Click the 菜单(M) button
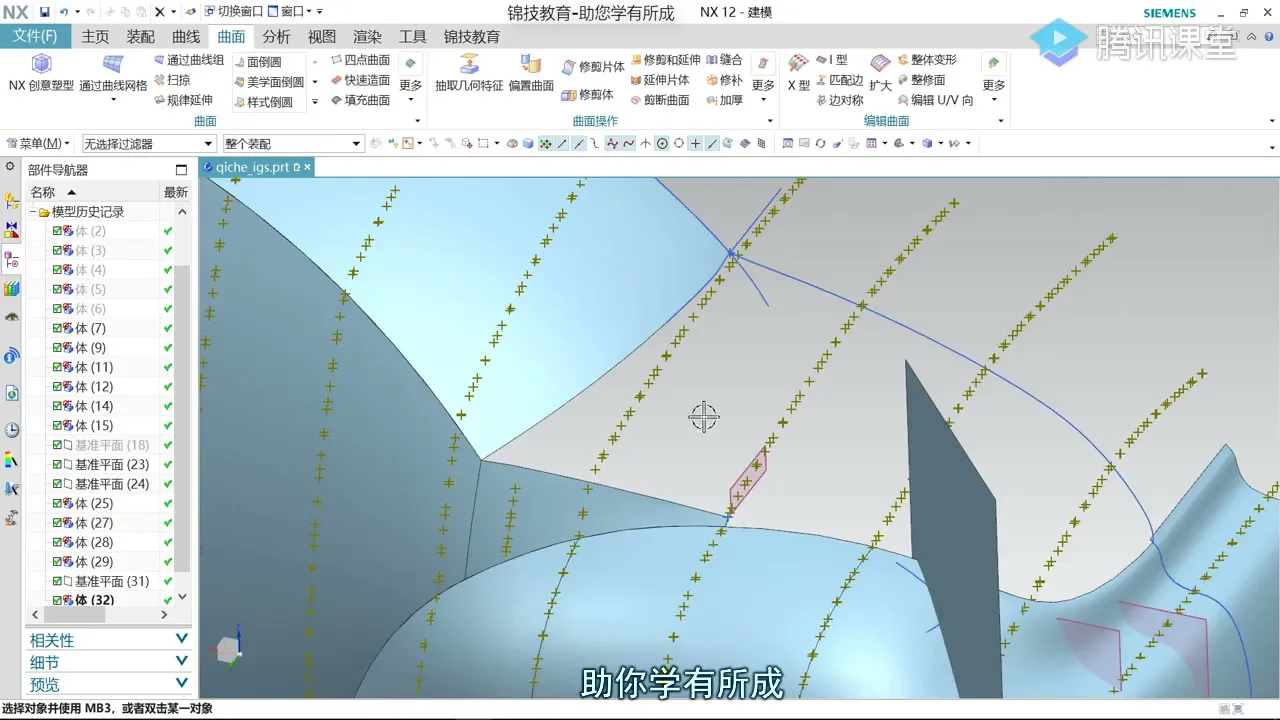 [x=36, y=143]
